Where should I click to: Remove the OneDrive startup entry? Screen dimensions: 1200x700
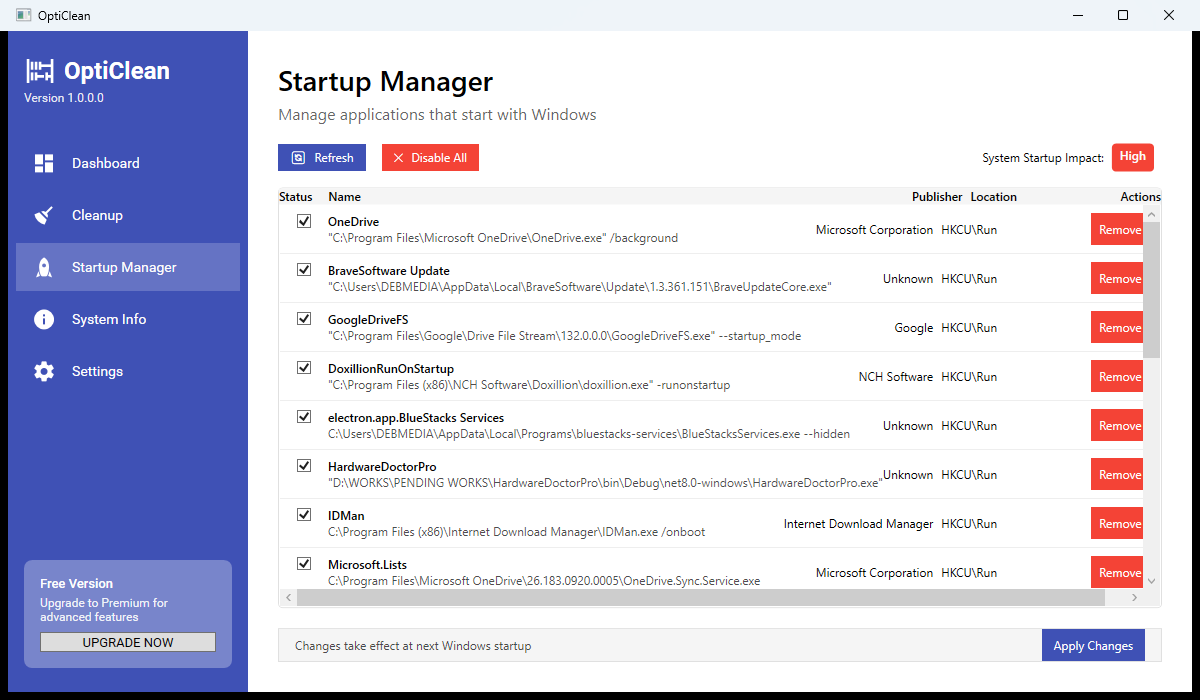click(1118, 230)
